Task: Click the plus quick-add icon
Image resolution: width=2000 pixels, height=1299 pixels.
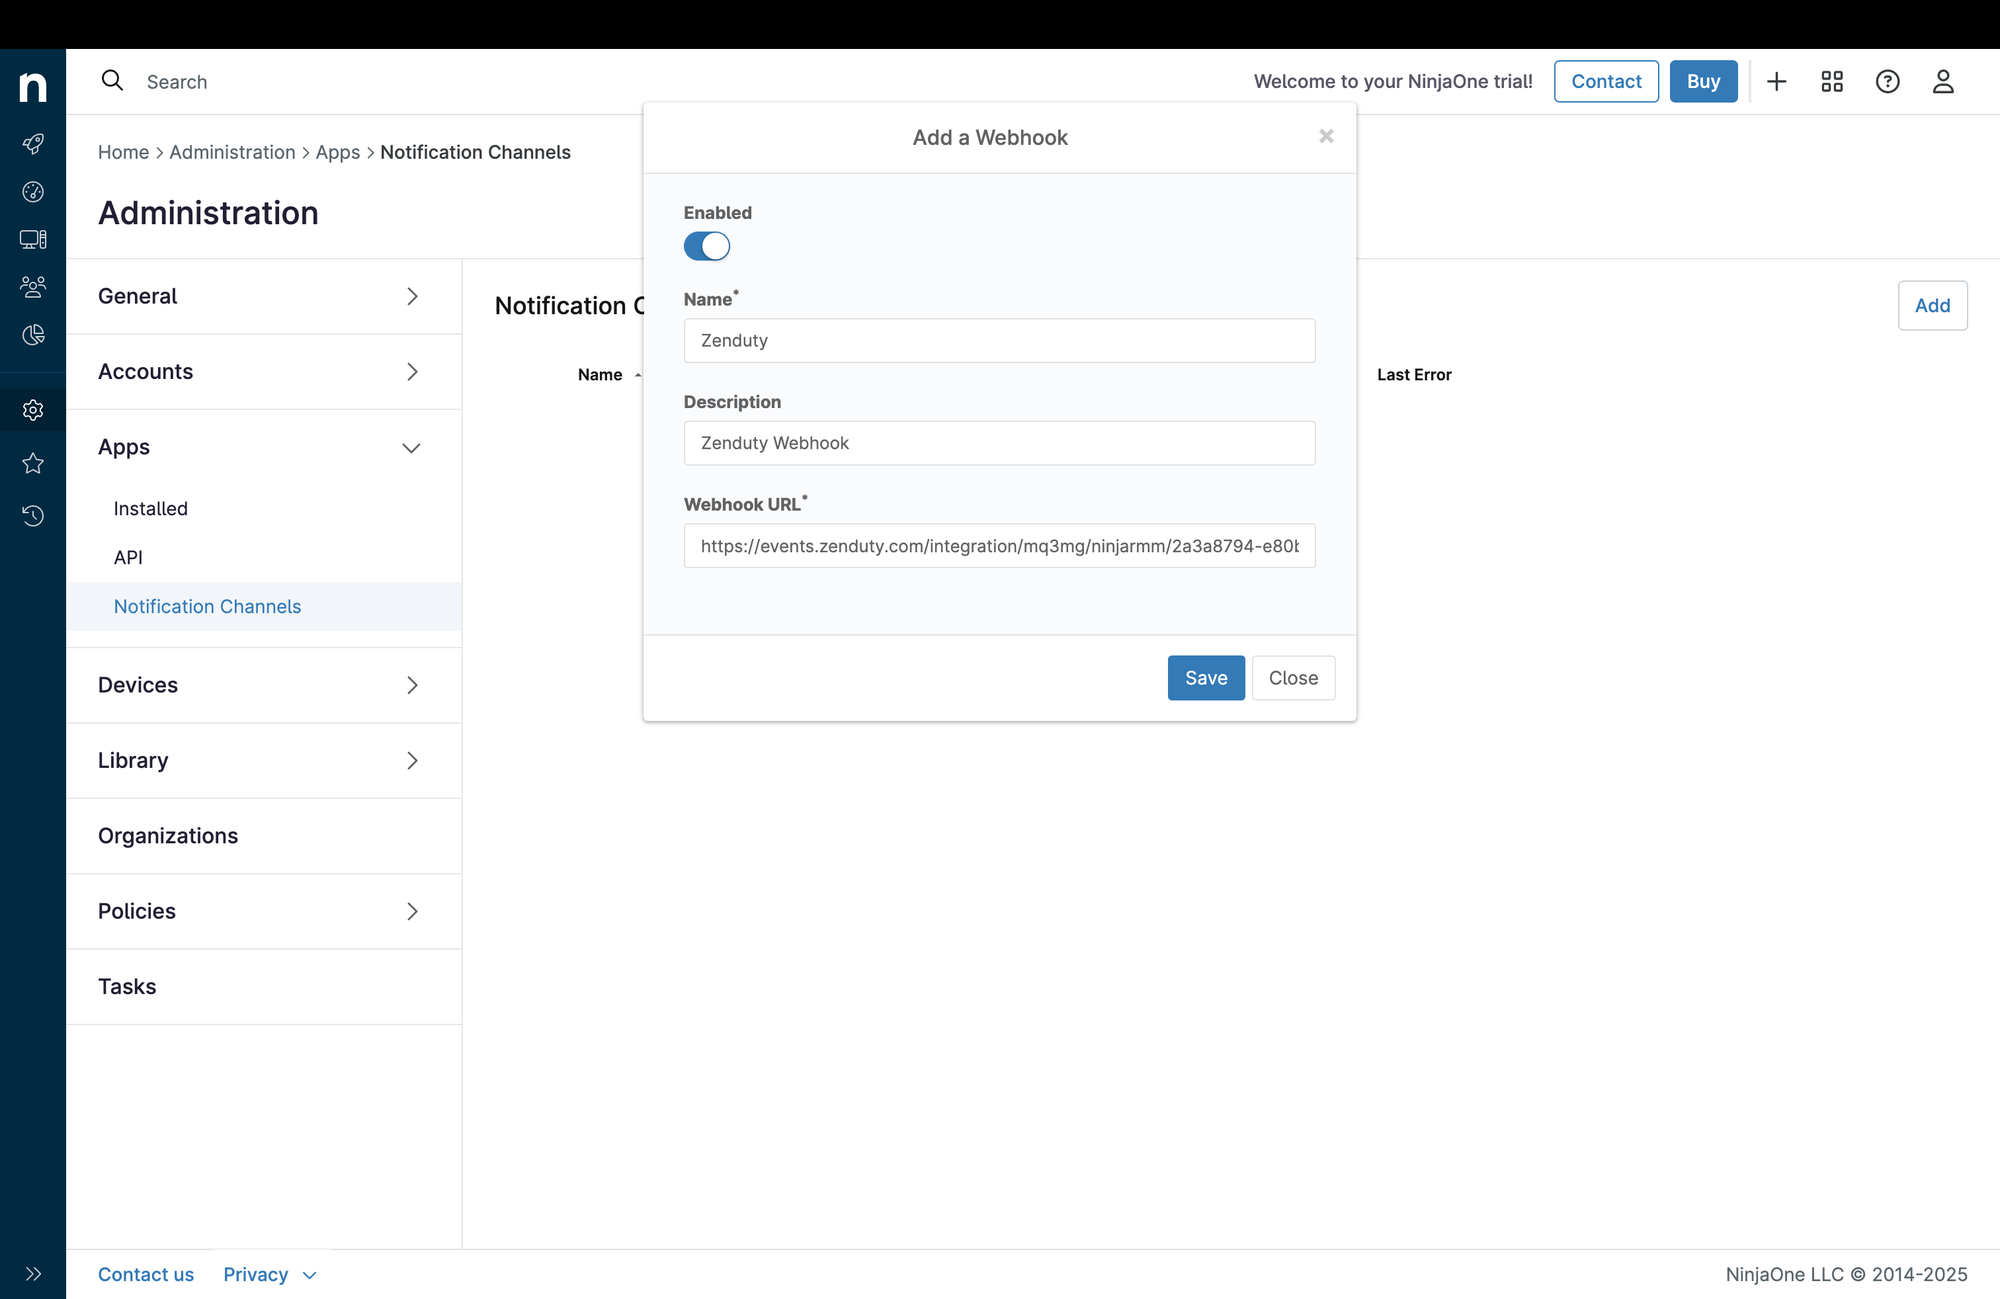Action: 1776,82
